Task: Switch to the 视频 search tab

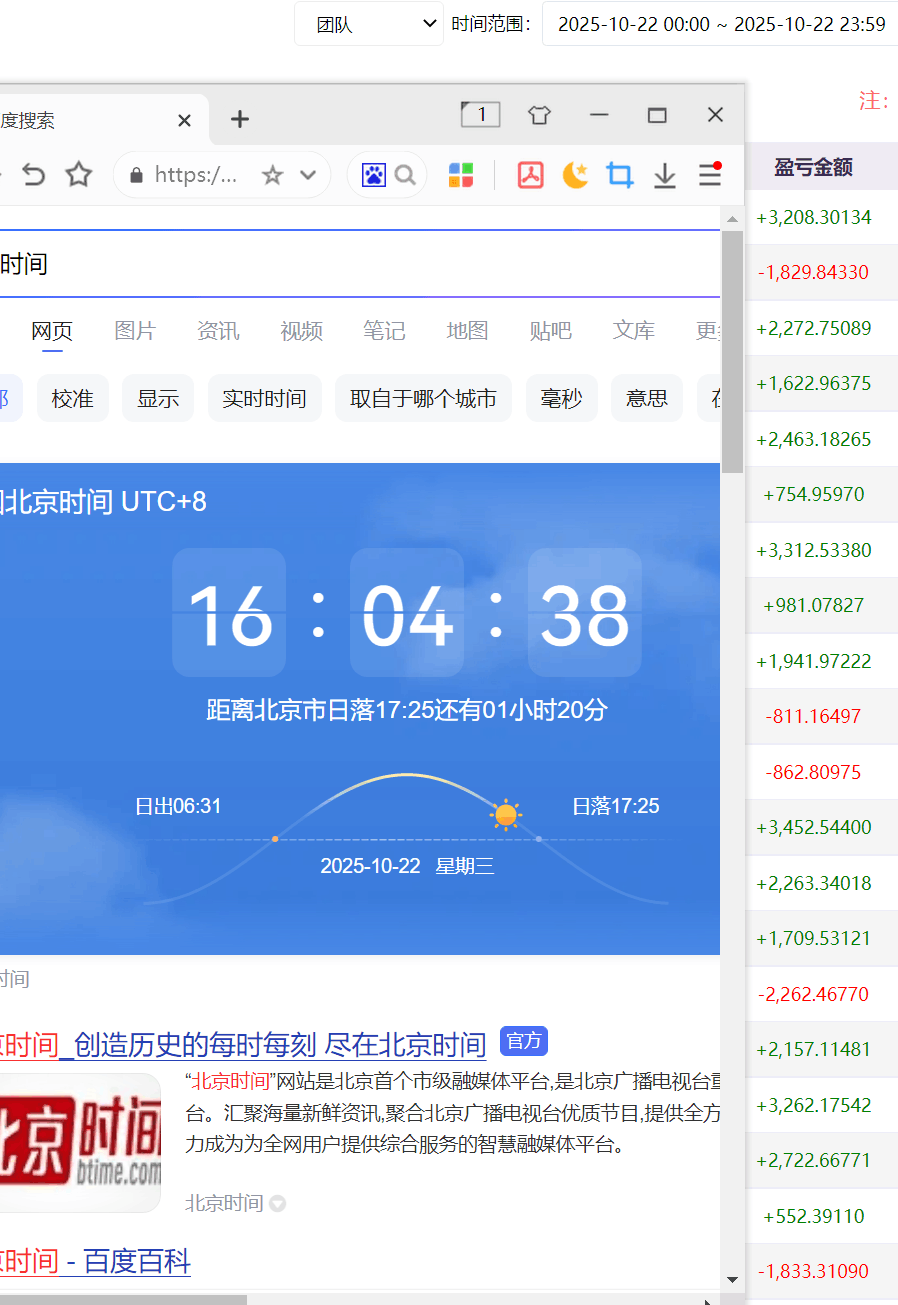Action: (301, 331)
